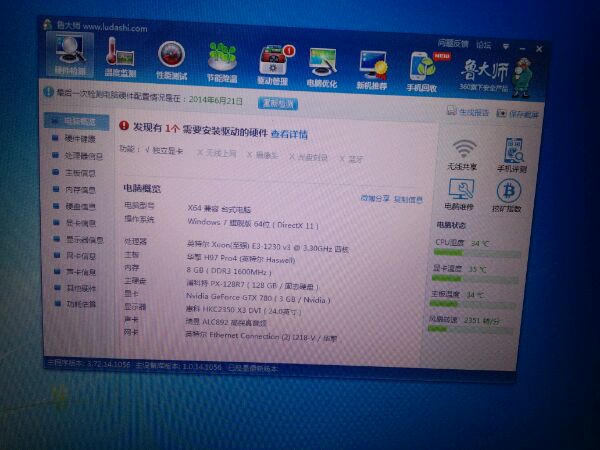Open 节能降温 energy saving section
The image size is (600, 450).
(x=222, y=62)
